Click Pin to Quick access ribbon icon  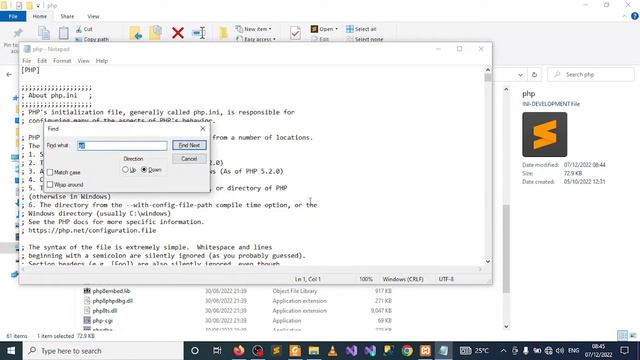[17, 33]
